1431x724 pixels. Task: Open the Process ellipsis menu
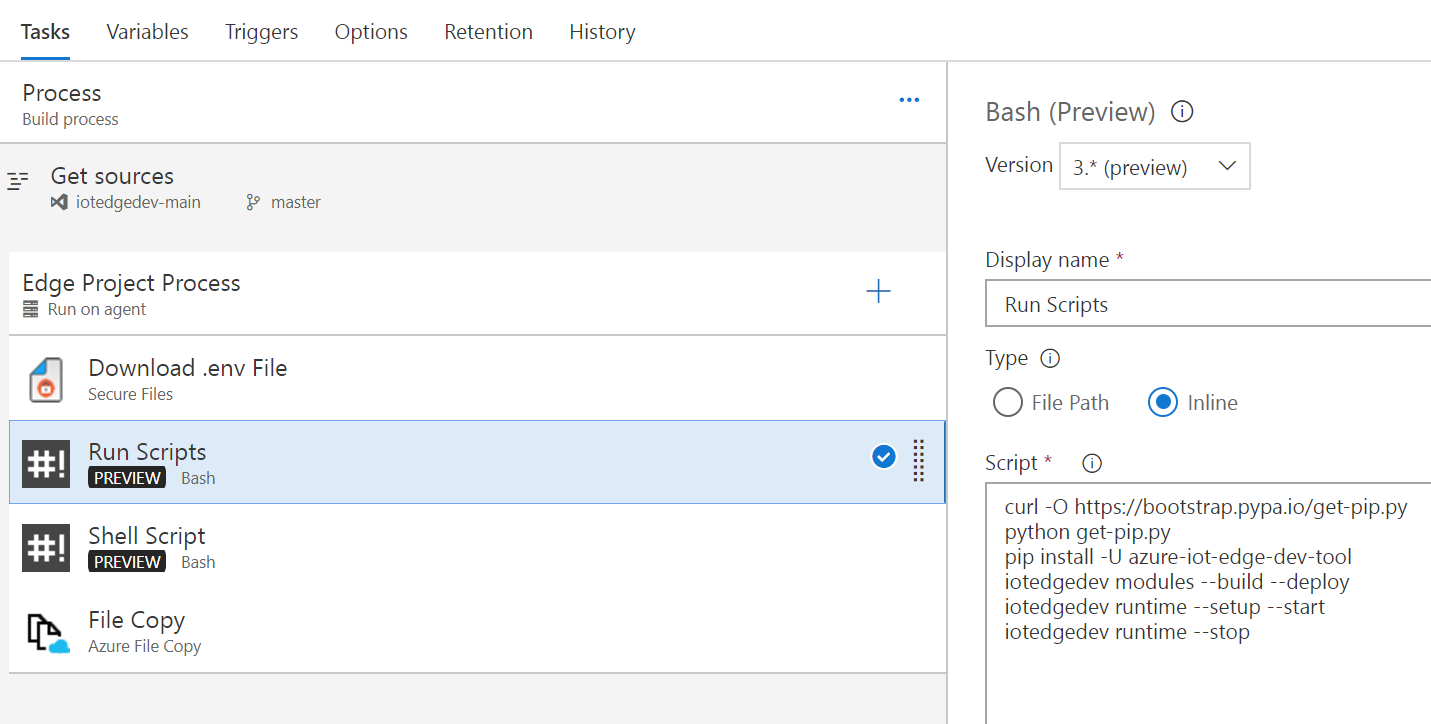click(x=909, y=99)
